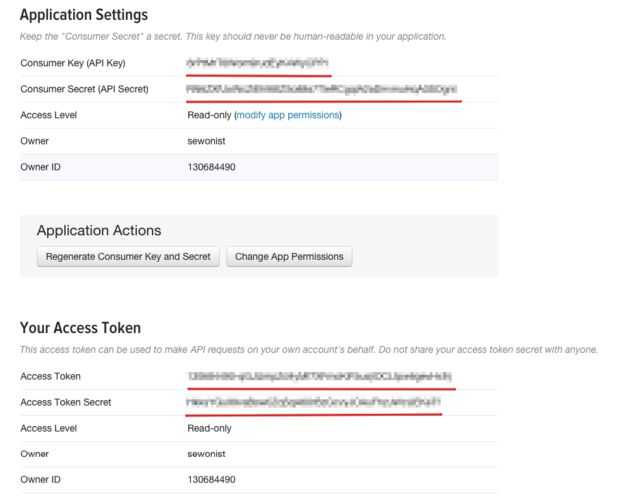
Task: Select the blurred Access Token value
Action: click(320, 376)
